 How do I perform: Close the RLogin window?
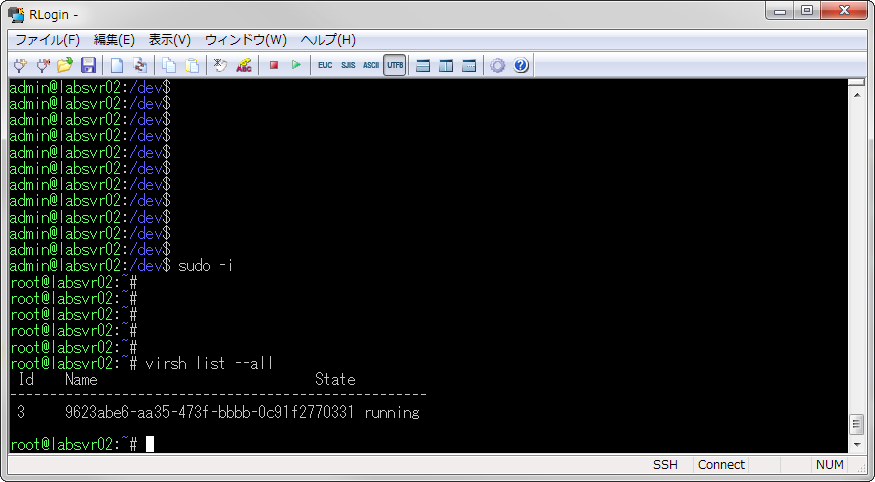844,10
